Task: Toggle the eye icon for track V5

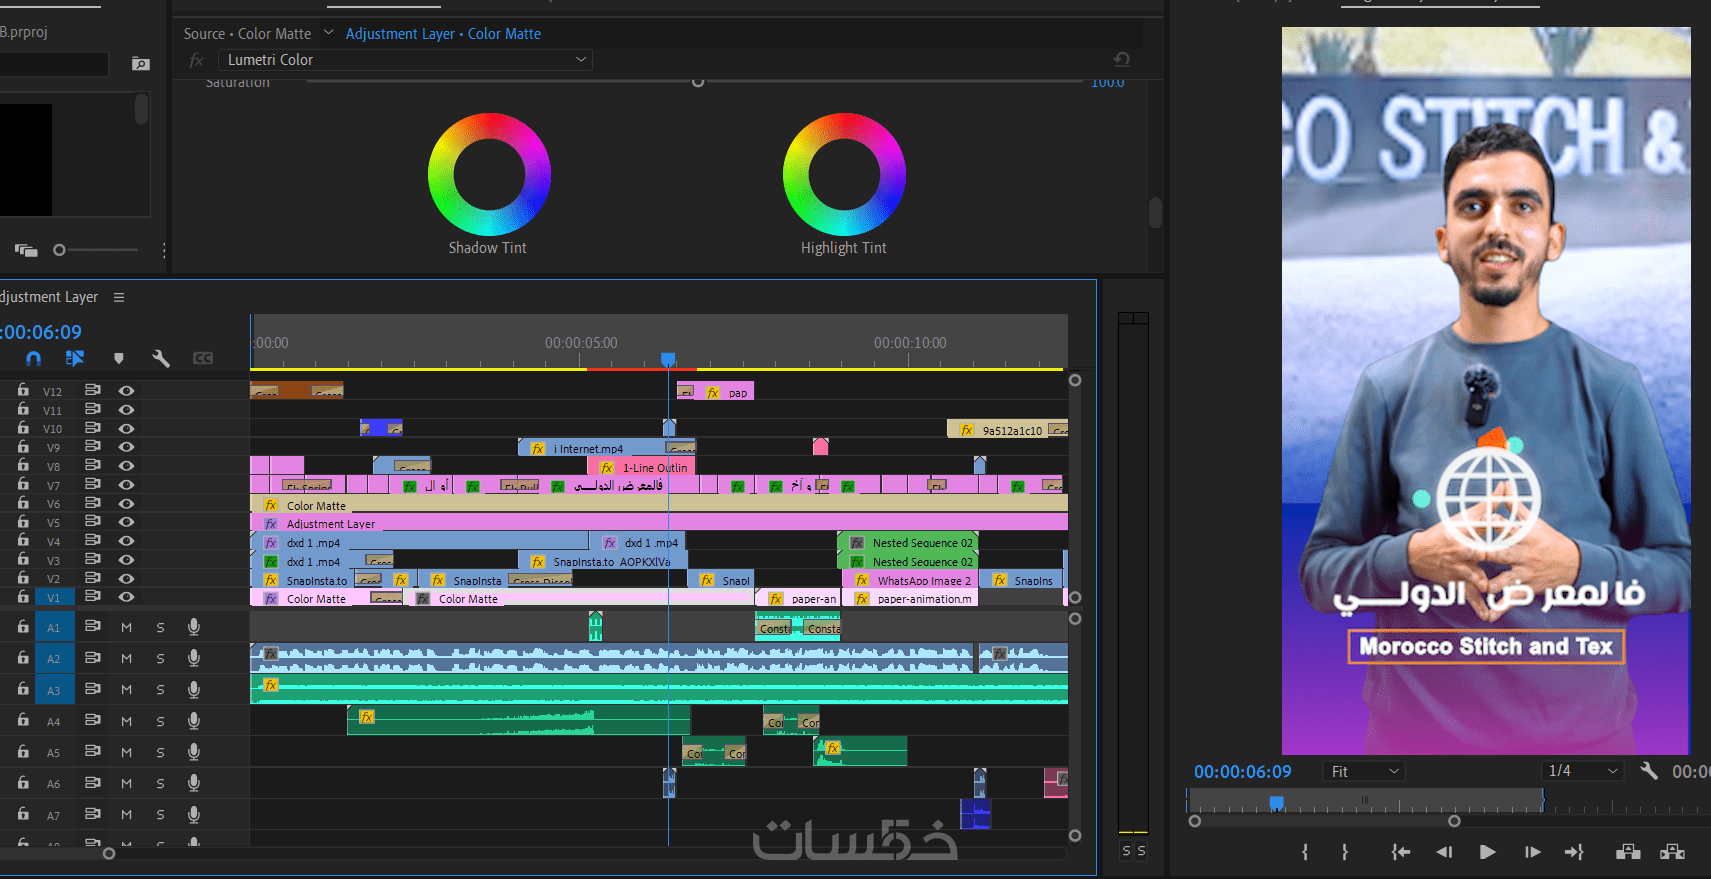Action: pyautogui.click(x=126, y=522)
